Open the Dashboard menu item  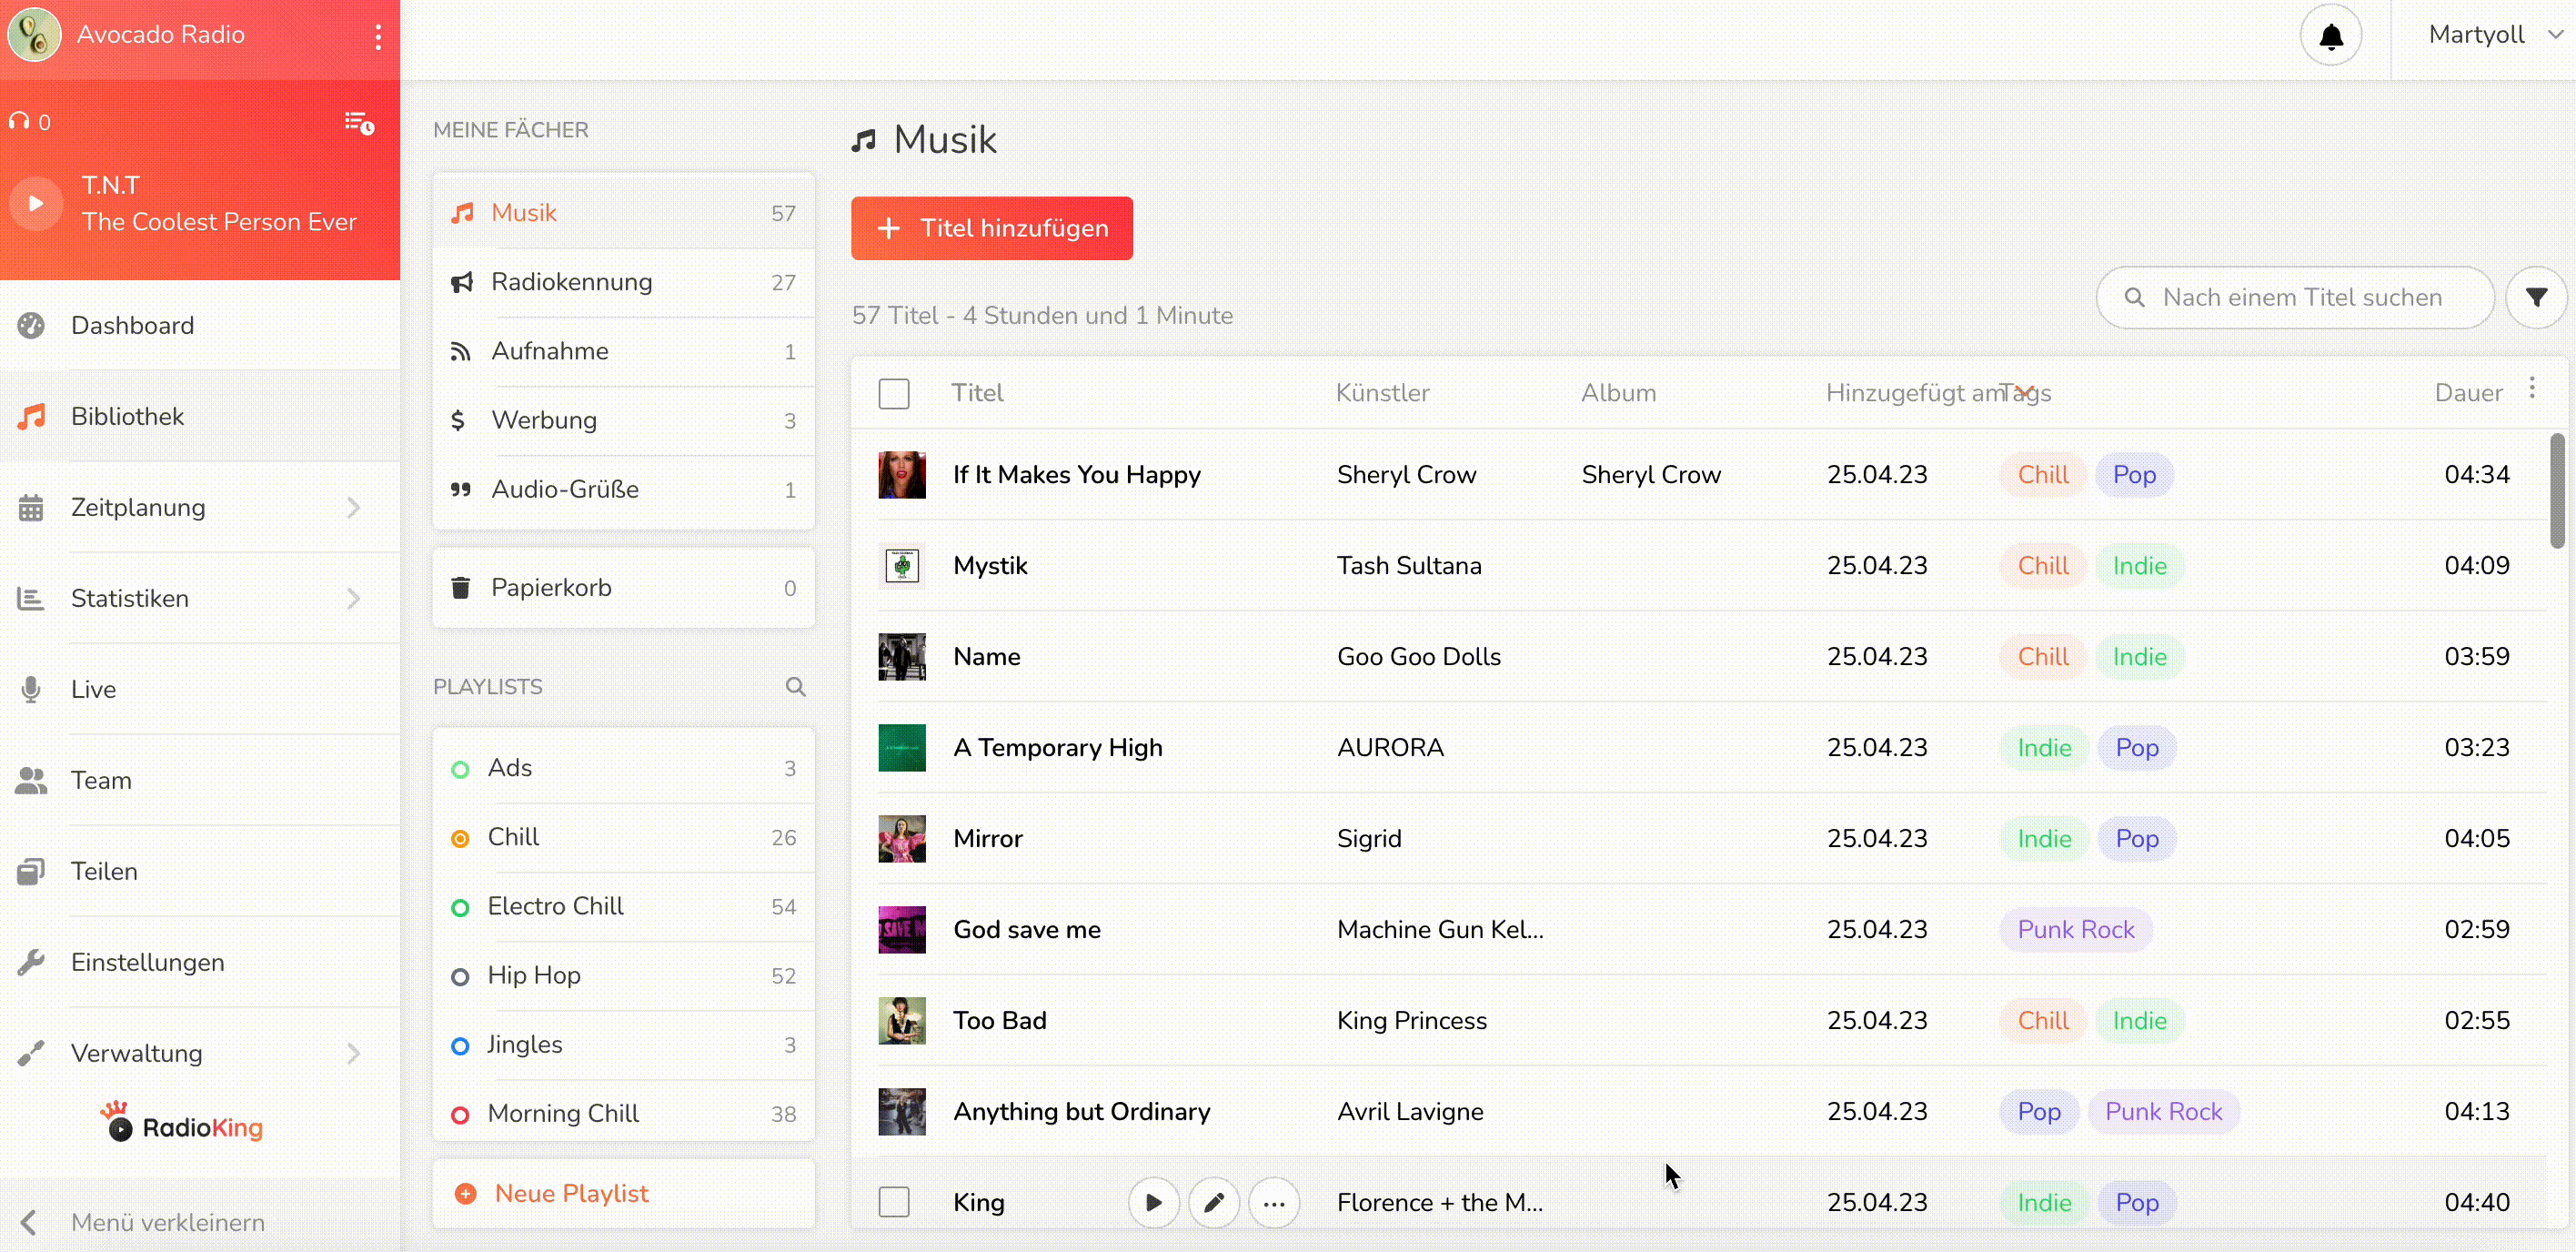(x=200, y=326)
